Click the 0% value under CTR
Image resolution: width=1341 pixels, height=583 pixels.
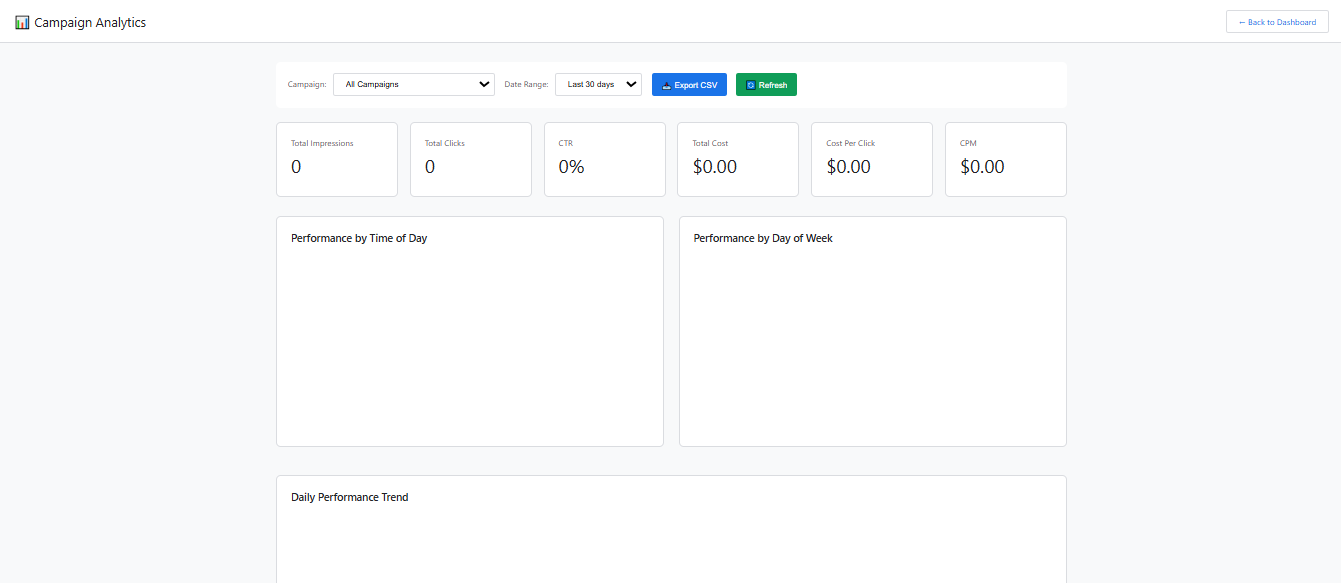(571, 167)
